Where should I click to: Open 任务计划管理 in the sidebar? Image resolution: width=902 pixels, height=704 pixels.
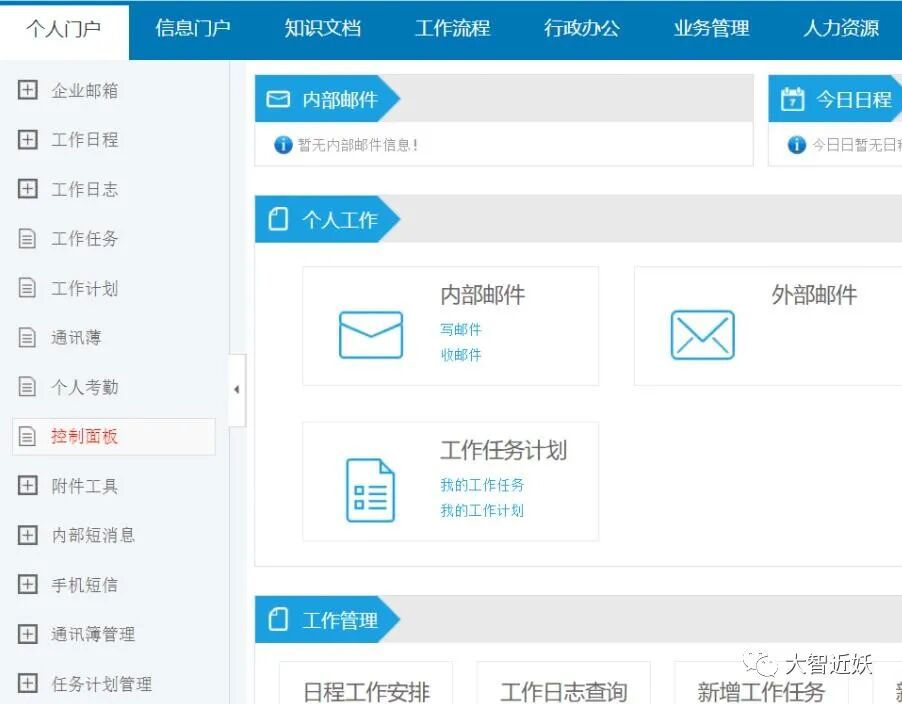tap(102, 684)
